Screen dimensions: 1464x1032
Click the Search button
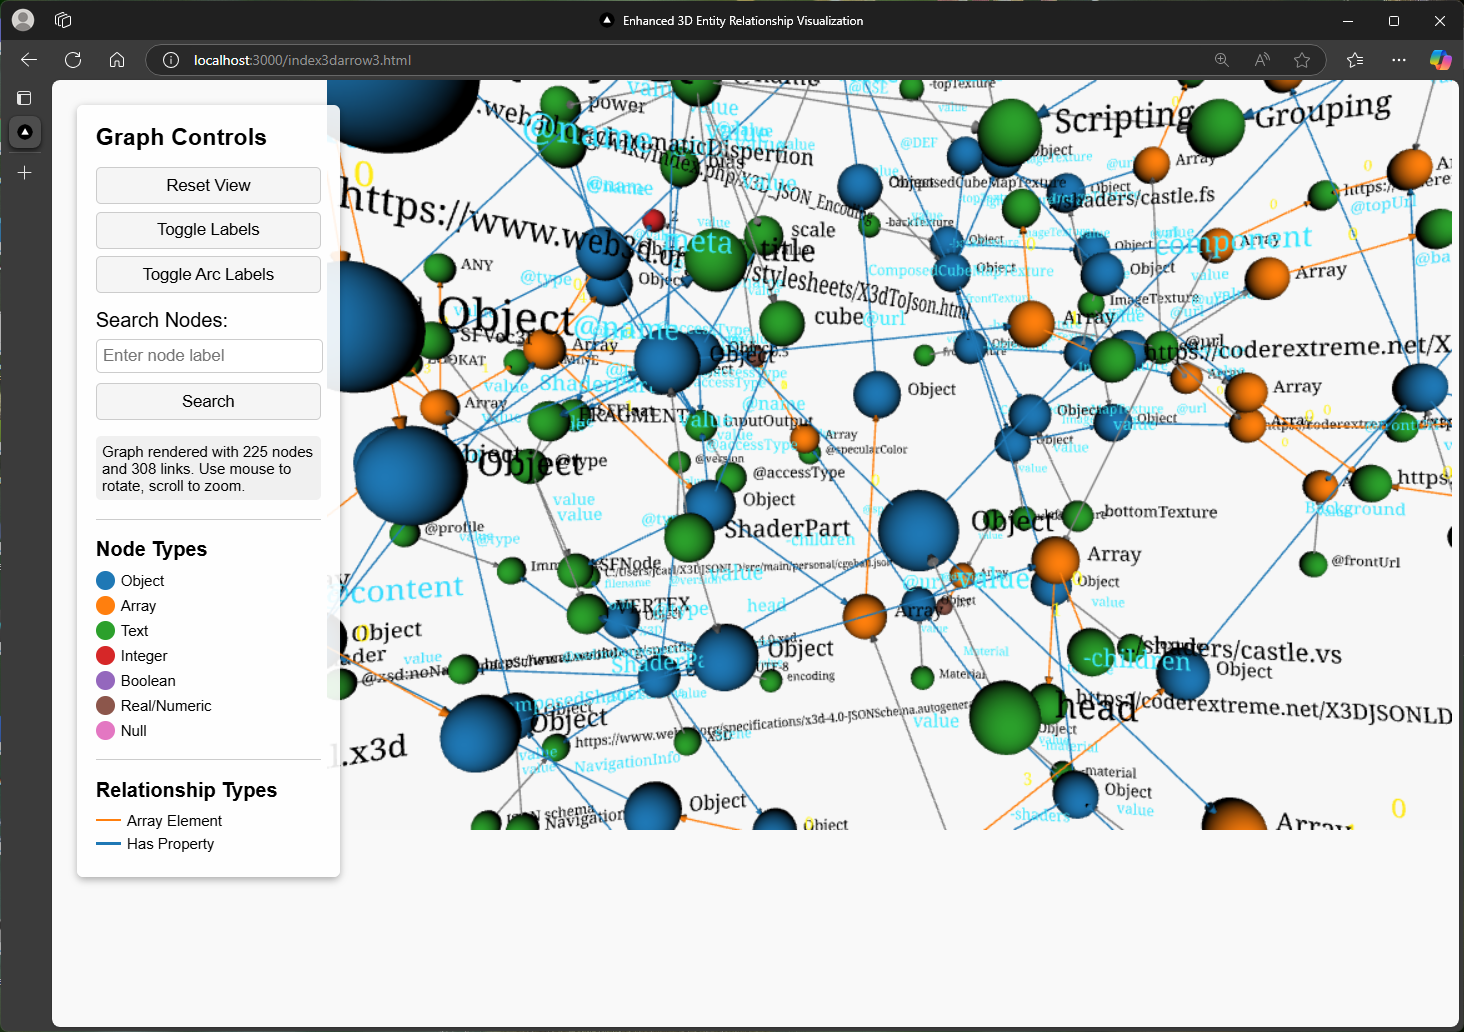pos(208,402)
